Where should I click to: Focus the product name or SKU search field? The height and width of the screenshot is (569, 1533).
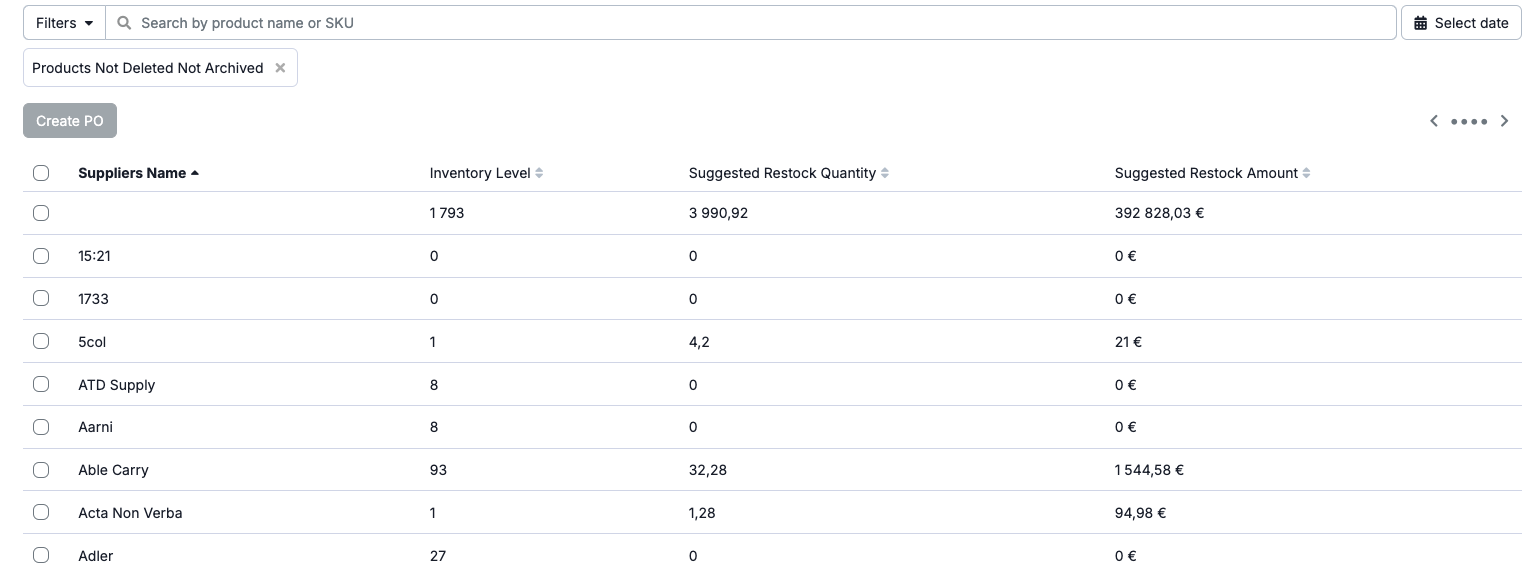pyautogui.click(x=750, y=23)
